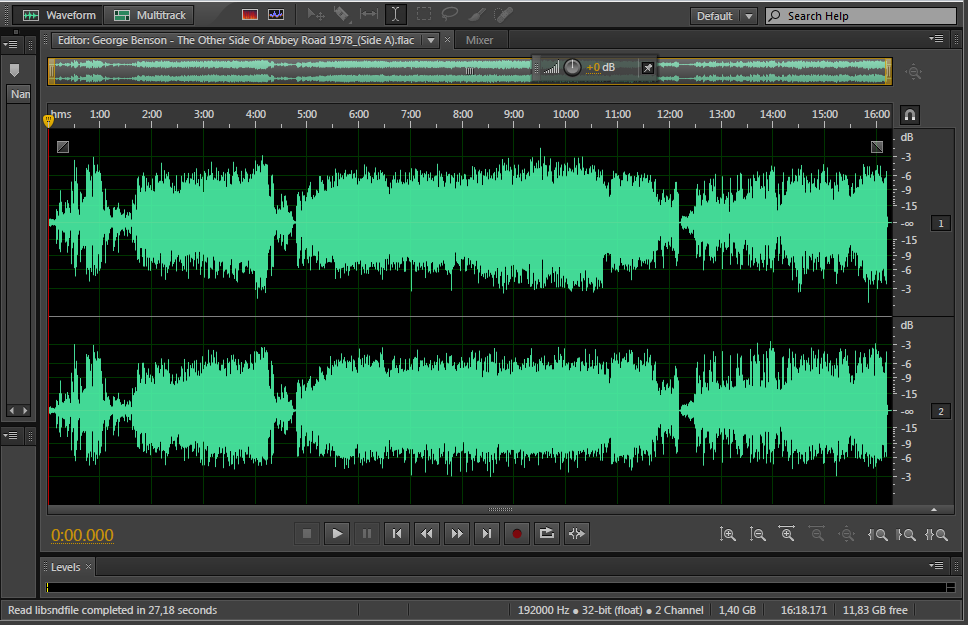This screenshot has height=625, width=968.
Task: Zoom out full on all axes
Action: (x=847, y=534)
